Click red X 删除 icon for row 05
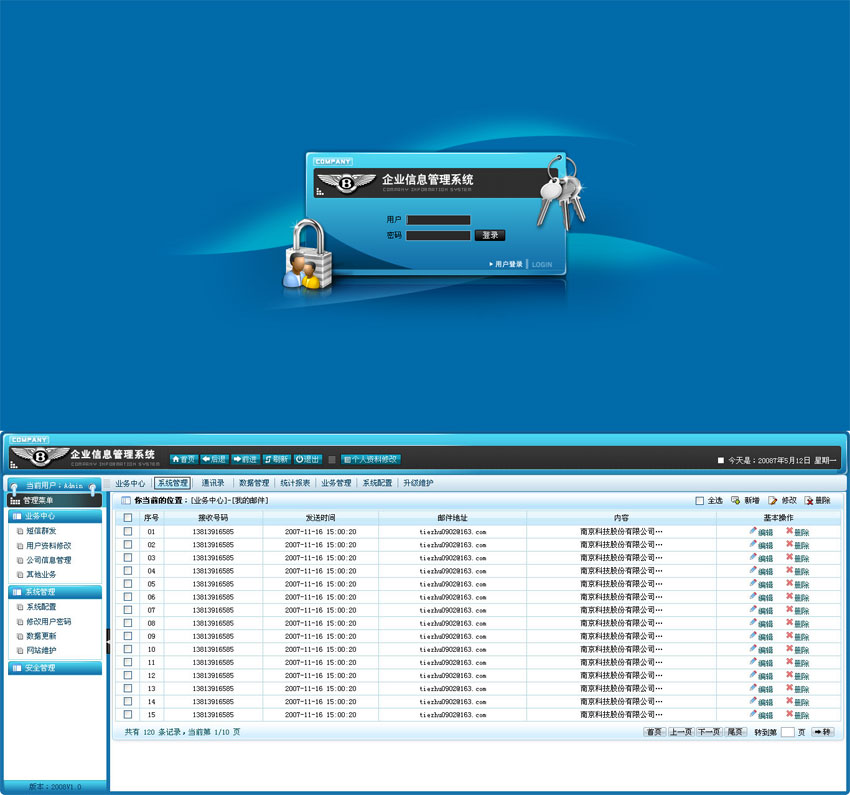This screenshot has height=795, width=850. click(x=790, y=583)
